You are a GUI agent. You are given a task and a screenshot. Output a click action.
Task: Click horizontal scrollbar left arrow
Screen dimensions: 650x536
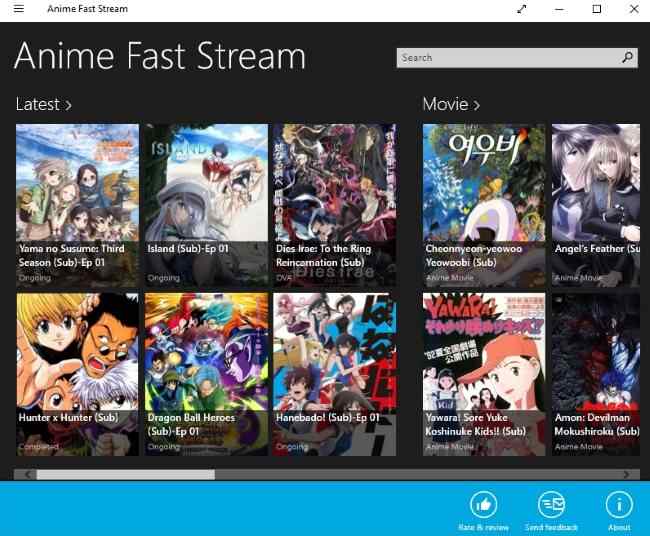coord(27,474)
